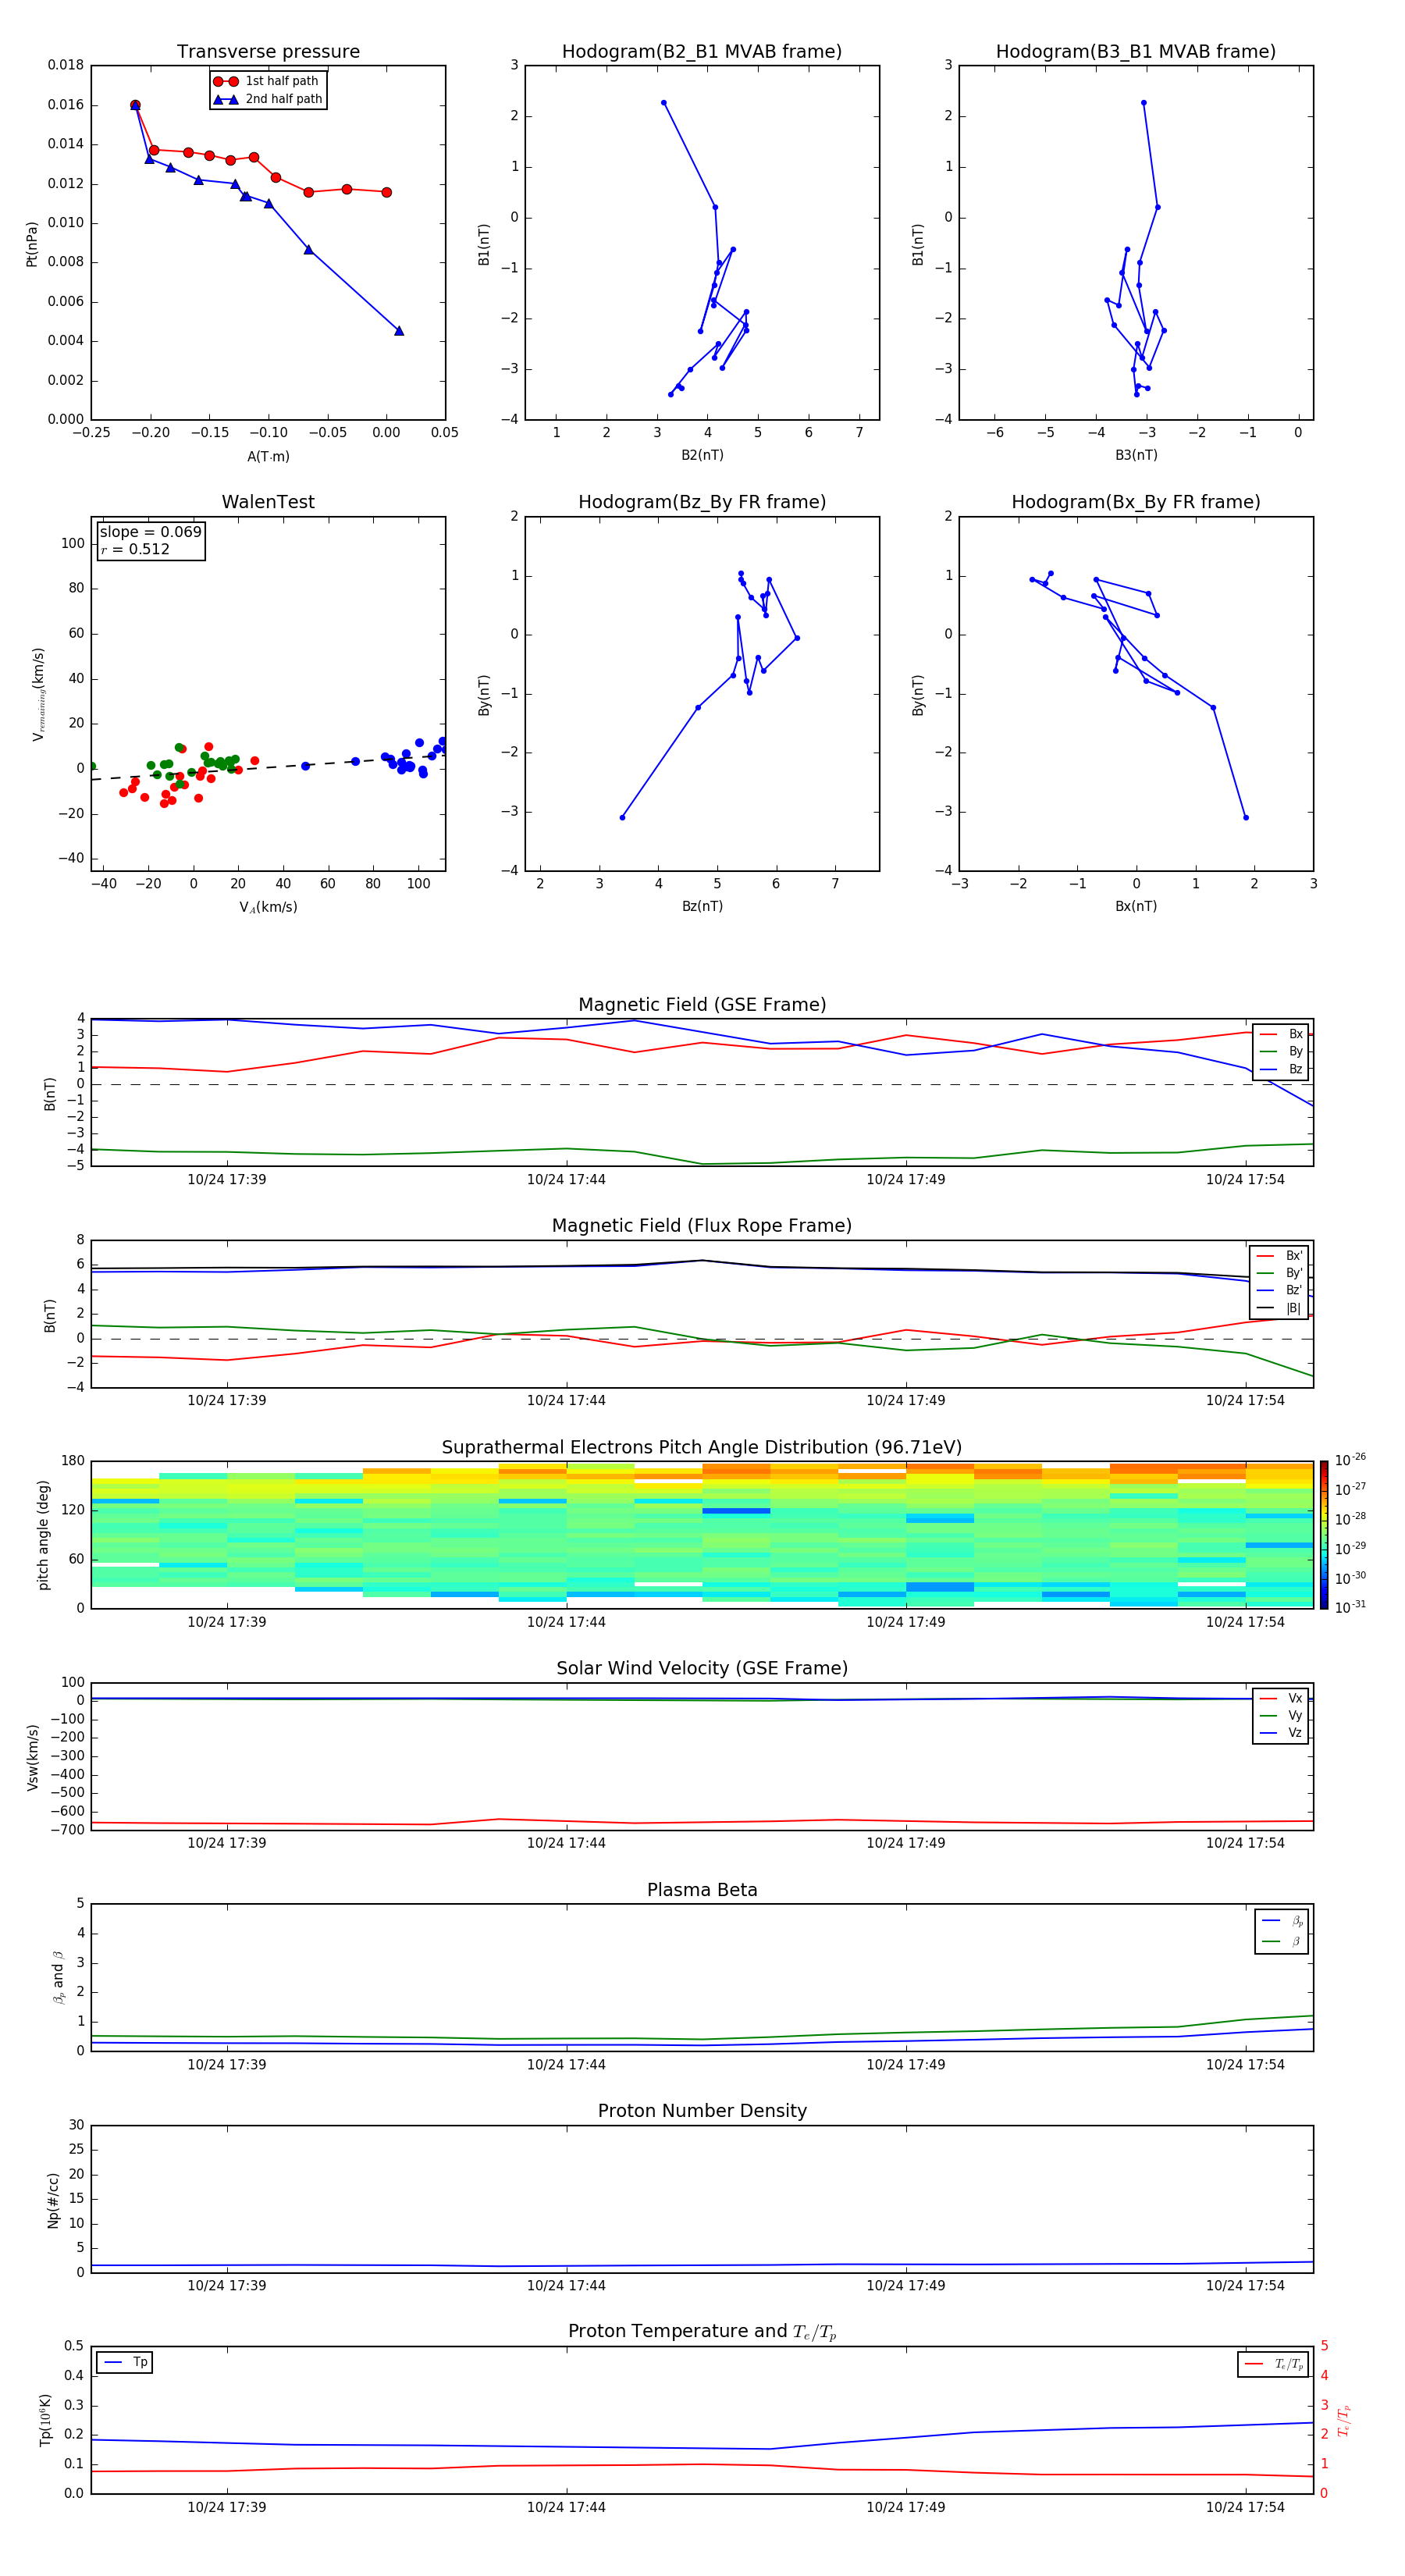This screenshot has width=1405, height=2576.
Task: Select the By entry in GSE magnetic field legend
Action: pos(1281,1052)
